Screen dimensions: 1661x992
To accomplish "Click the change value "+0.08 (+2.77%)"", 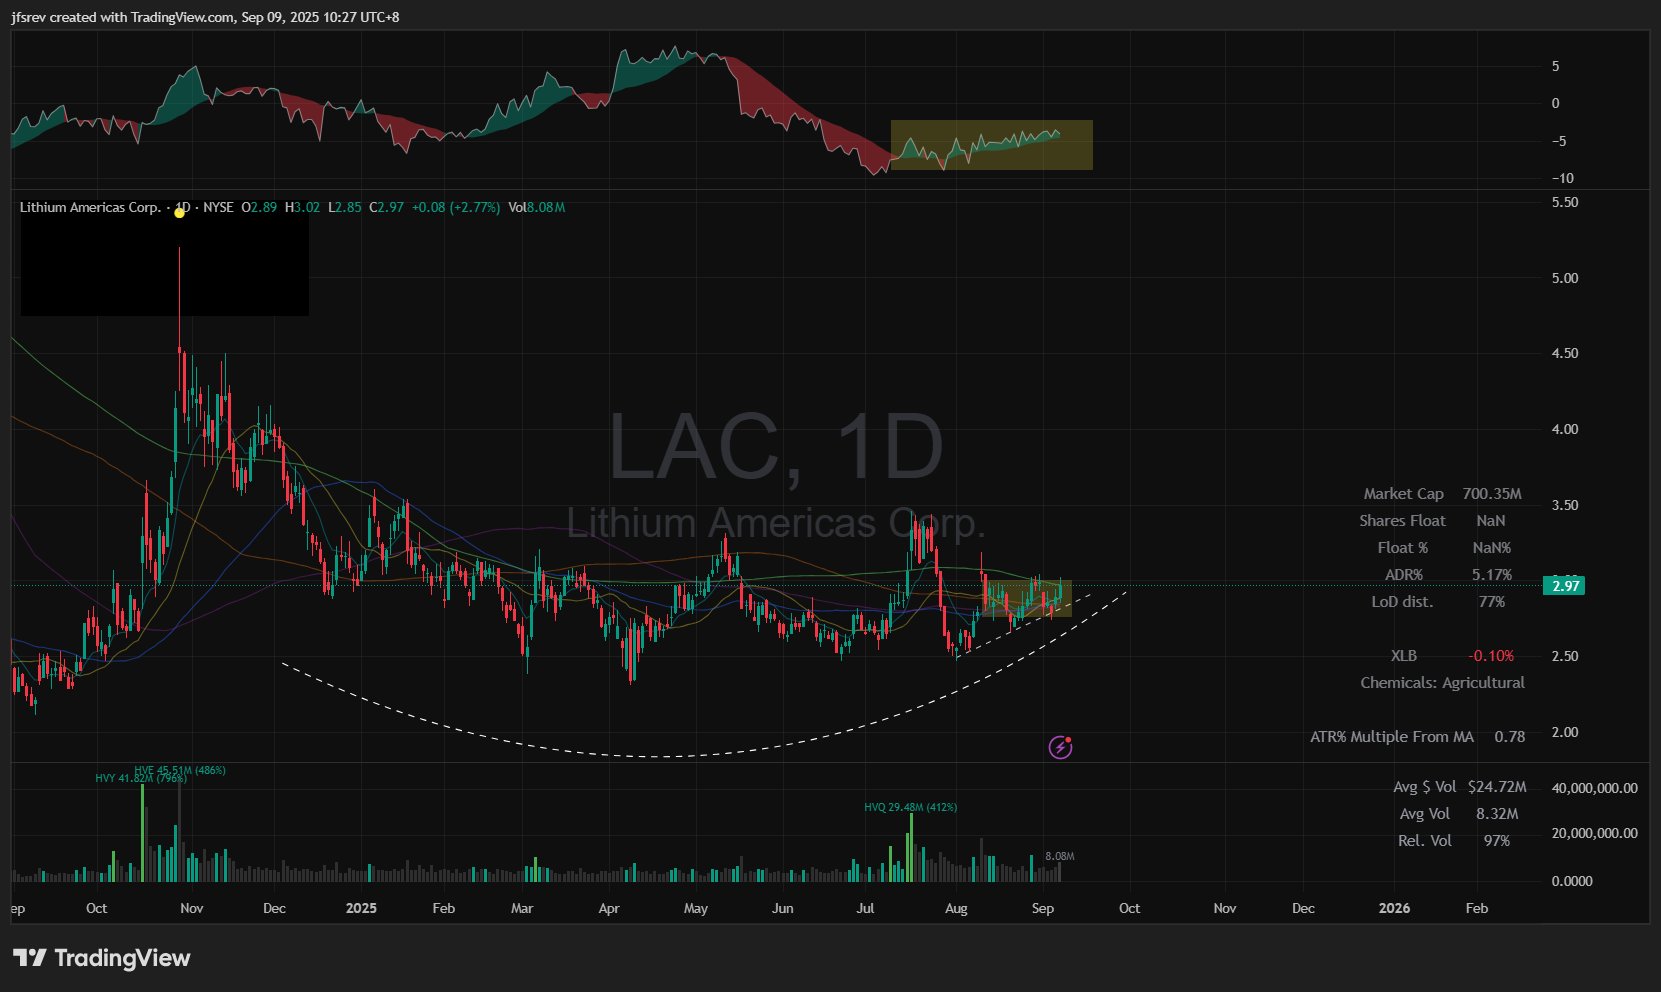I will [x=455, y=208].
